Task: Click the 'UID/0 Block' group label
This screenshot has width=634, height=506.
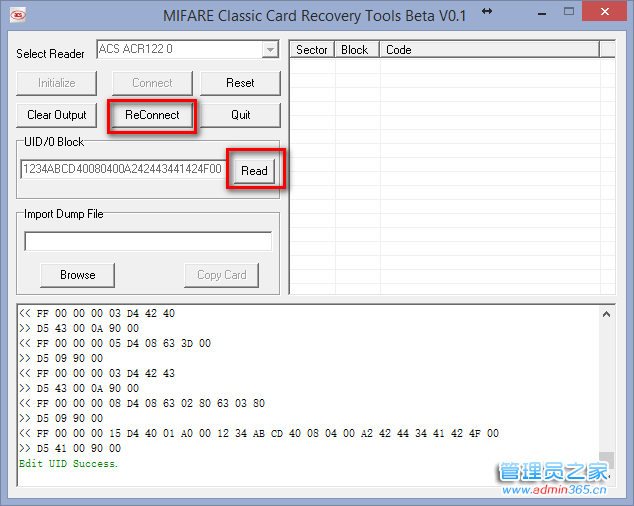Action: [x=54, y=142]
